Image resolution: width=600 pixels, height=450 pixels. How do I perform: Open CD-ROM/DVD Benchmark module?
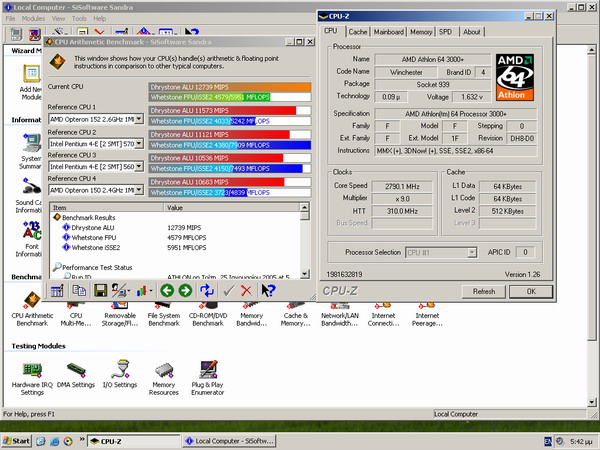pyautogui.click(x=208, y=315)
